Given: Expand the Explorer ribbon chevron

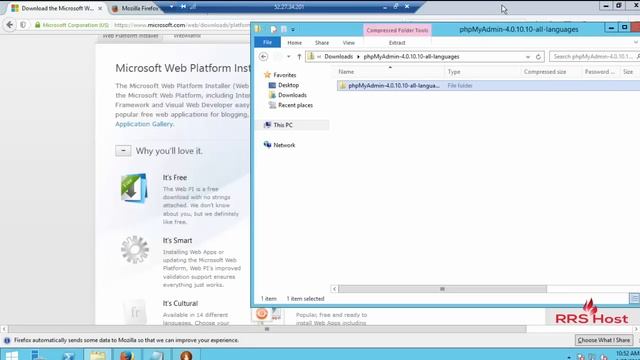Looking at the screenshot, I should [636, 42].
